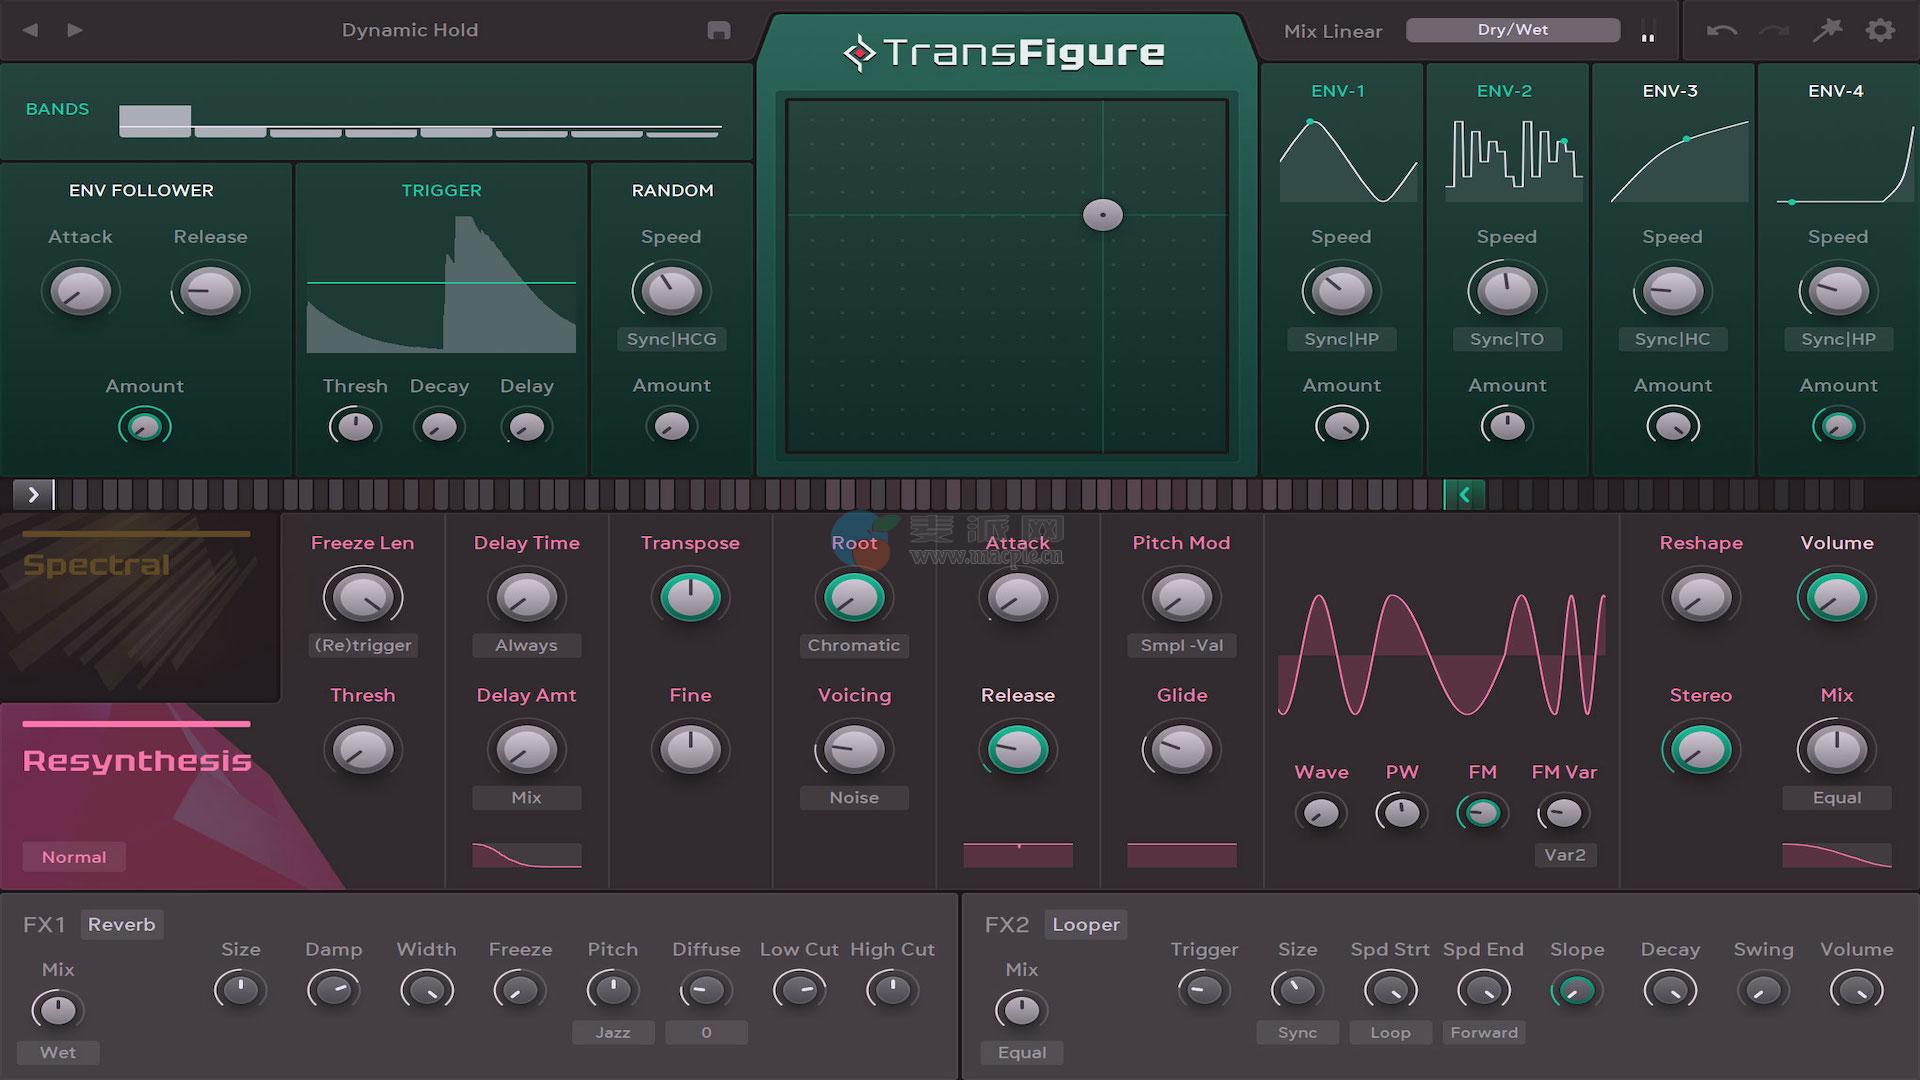Click the TransFigure logo icon
Image resolution: width=1920 pixels, height=1080 pixels.
tap(858, 53)
